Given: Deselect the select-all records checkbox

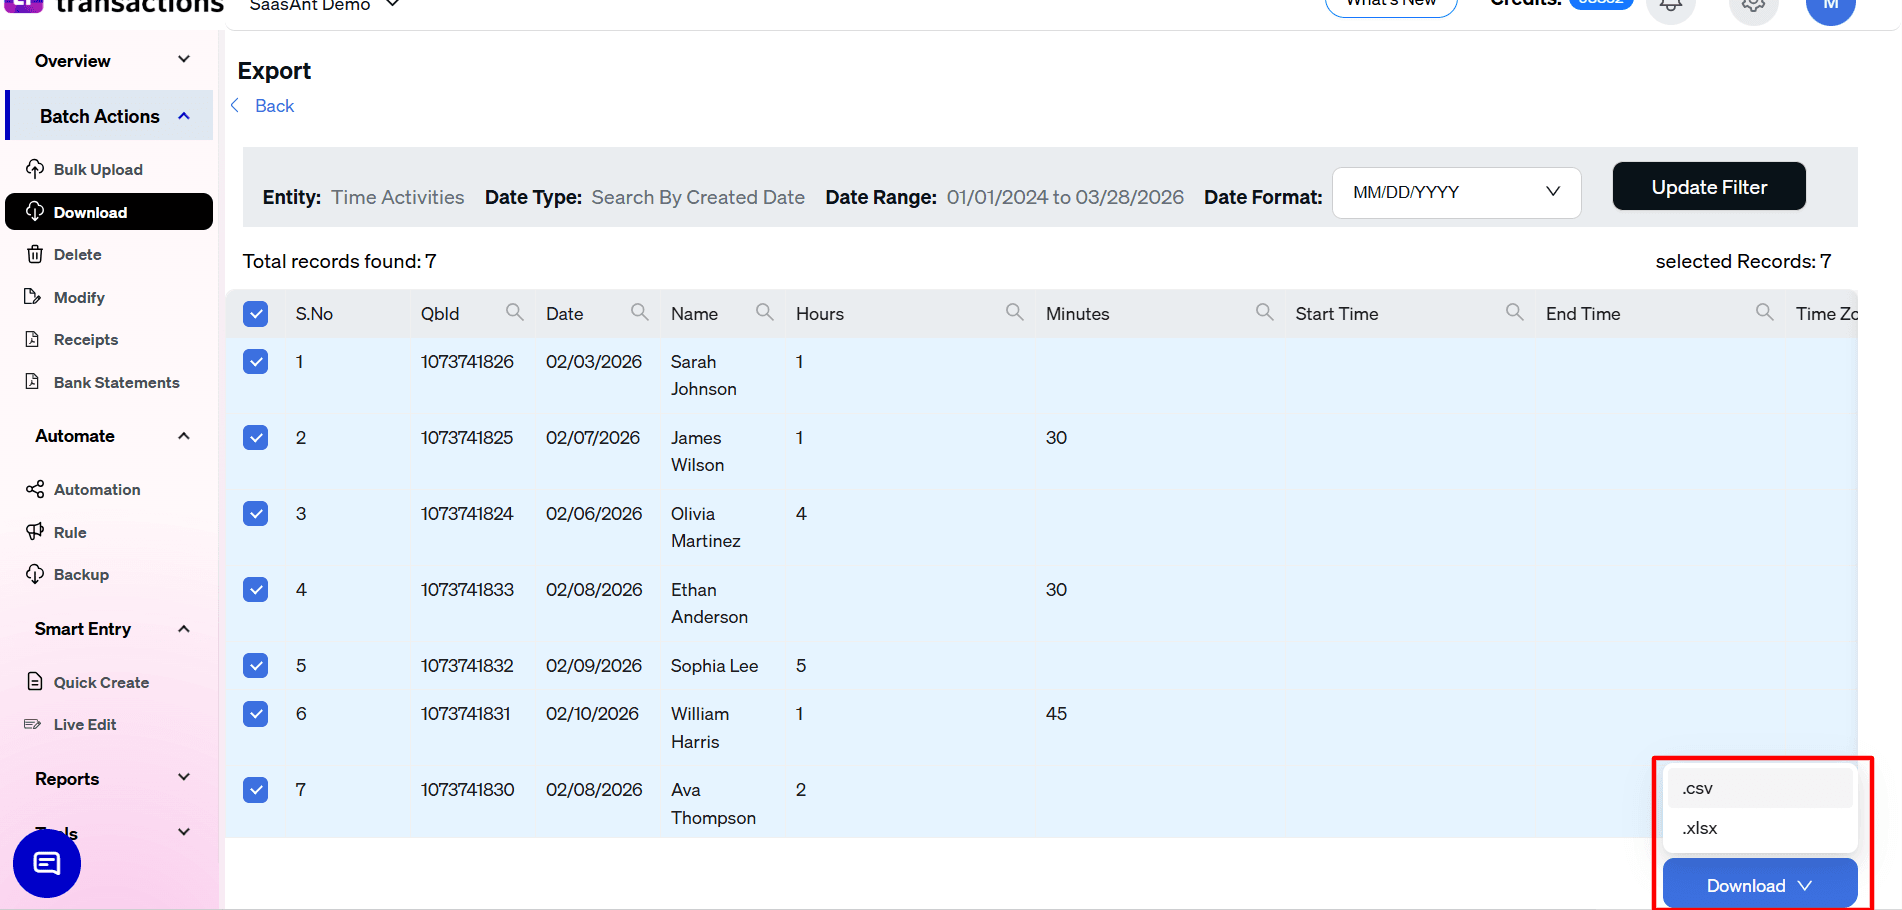Looking at the screenshot, I should [x=256, y=313].
